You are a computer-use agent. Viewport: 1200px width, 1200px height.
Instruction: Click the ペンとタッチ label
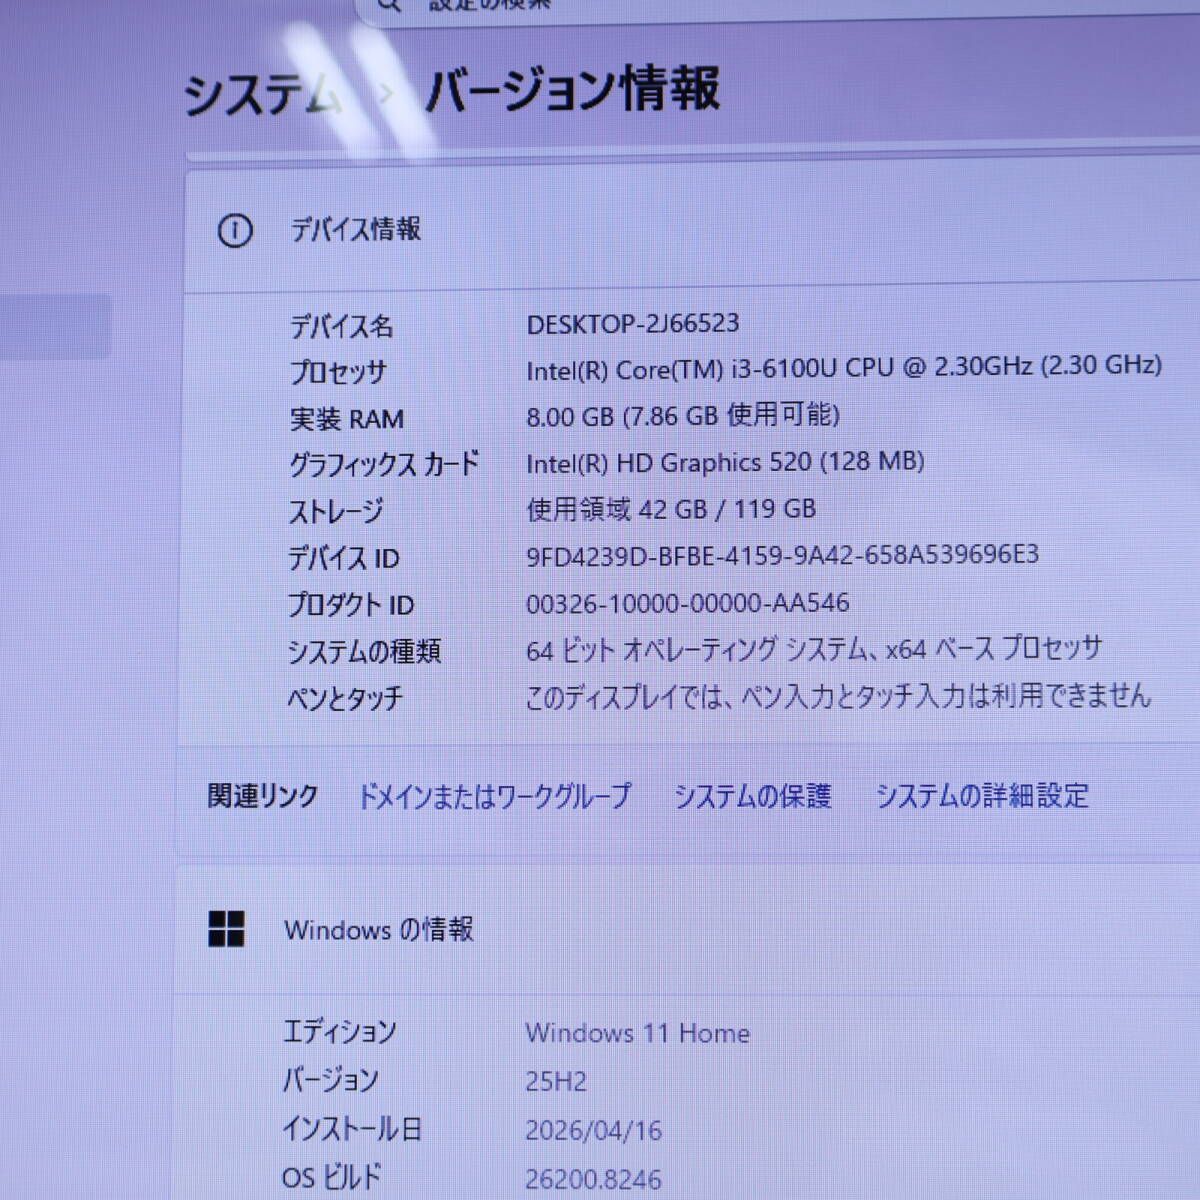pos(345,698)
